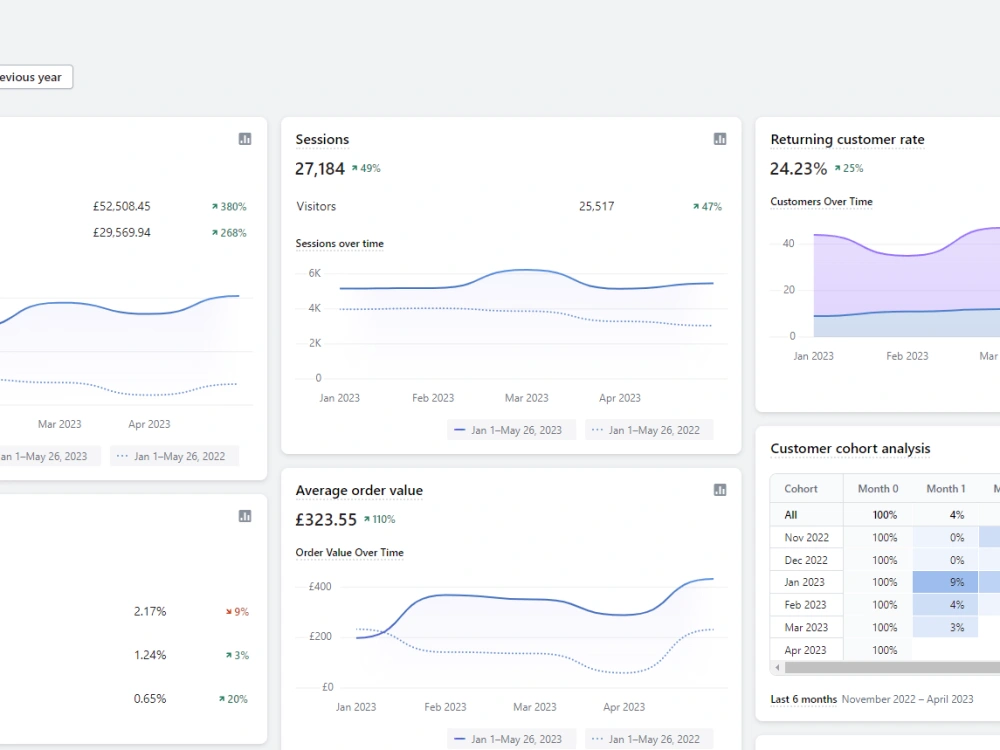This screenshot has width=1000, height=750.
Task: Click the Average order value heading
Action: pos(359,490)
